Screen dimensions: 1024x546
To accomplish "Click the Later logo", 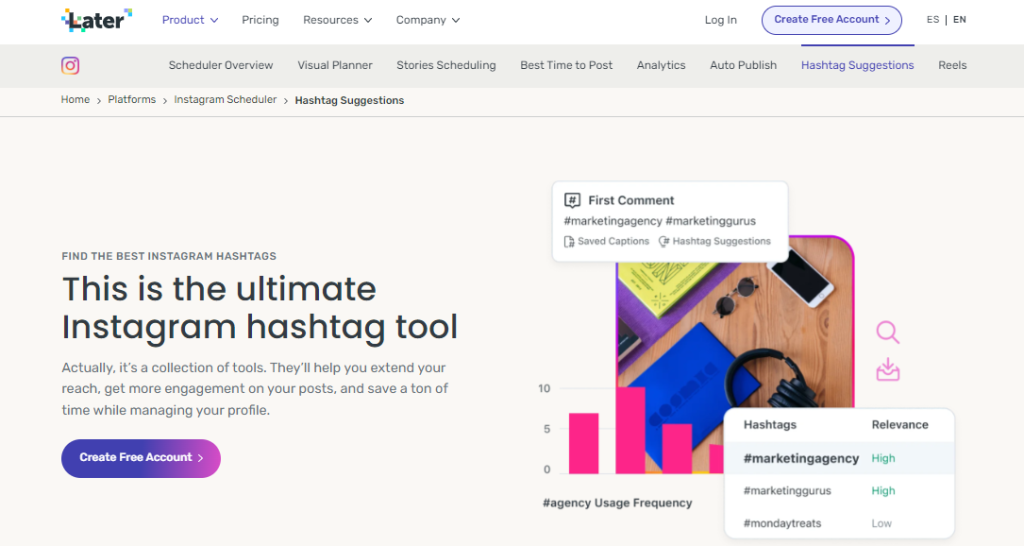I will pyautogui.click(x=97, y=20).
